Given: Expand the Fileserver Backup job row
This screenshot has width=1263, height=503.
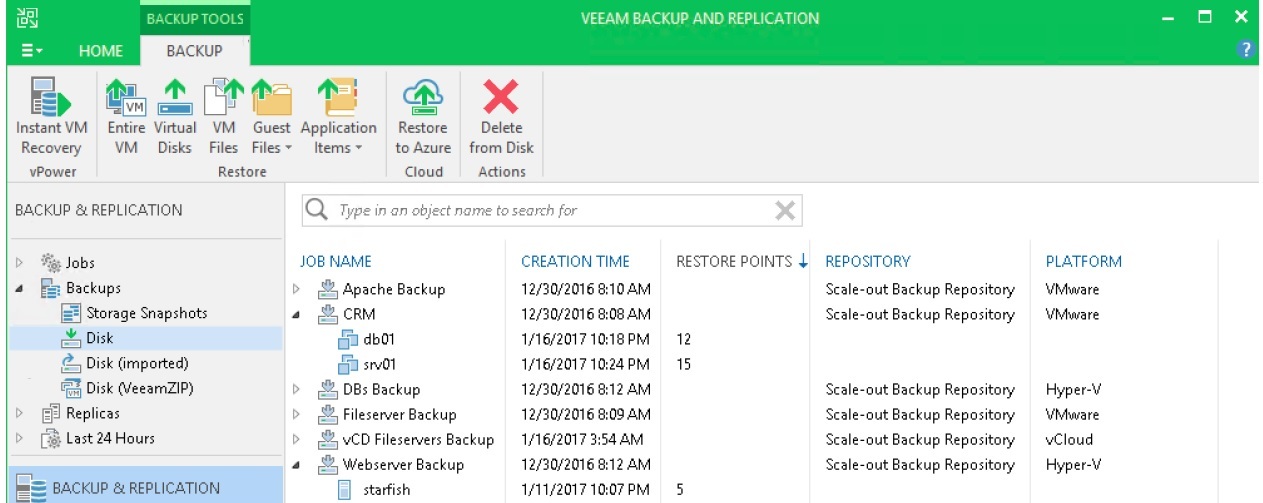Looking at the screenshot, I should point(296,414).
